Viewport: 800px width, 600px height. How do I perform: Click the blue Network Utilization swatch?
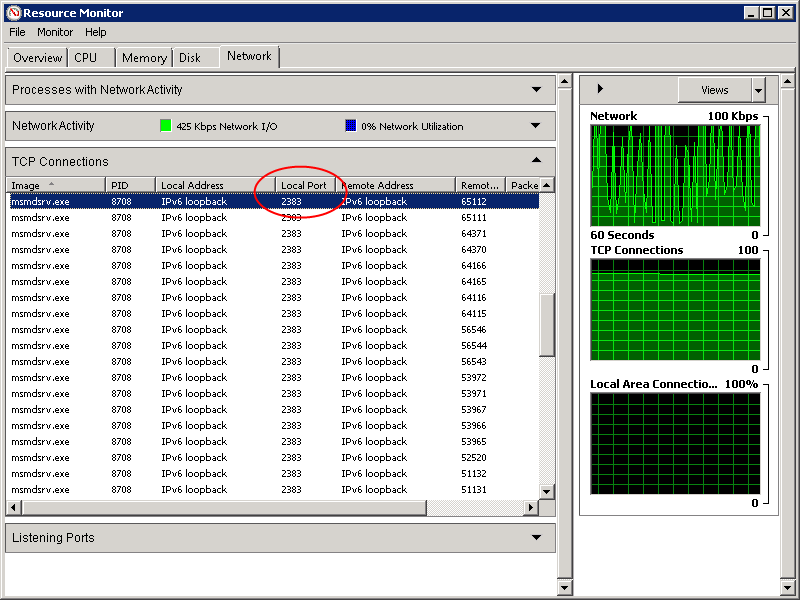click(x=351, y=126)
